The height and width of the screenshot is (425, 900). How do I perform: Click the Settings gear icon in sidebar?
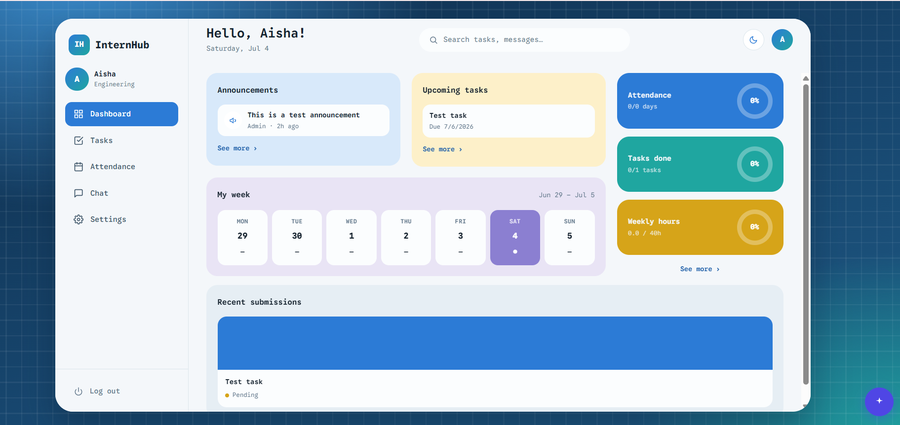(79, 219)
